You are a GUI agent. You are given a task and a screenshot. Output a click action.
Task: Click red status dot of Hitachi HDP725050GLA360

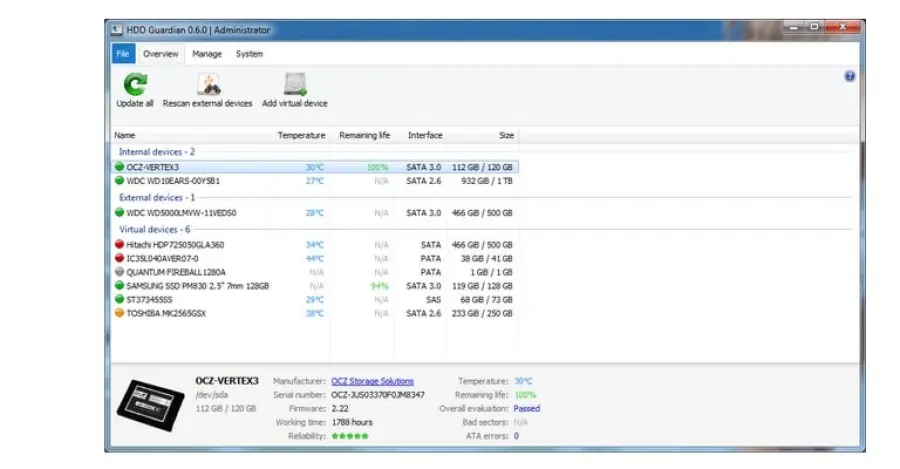pos(119,245)
